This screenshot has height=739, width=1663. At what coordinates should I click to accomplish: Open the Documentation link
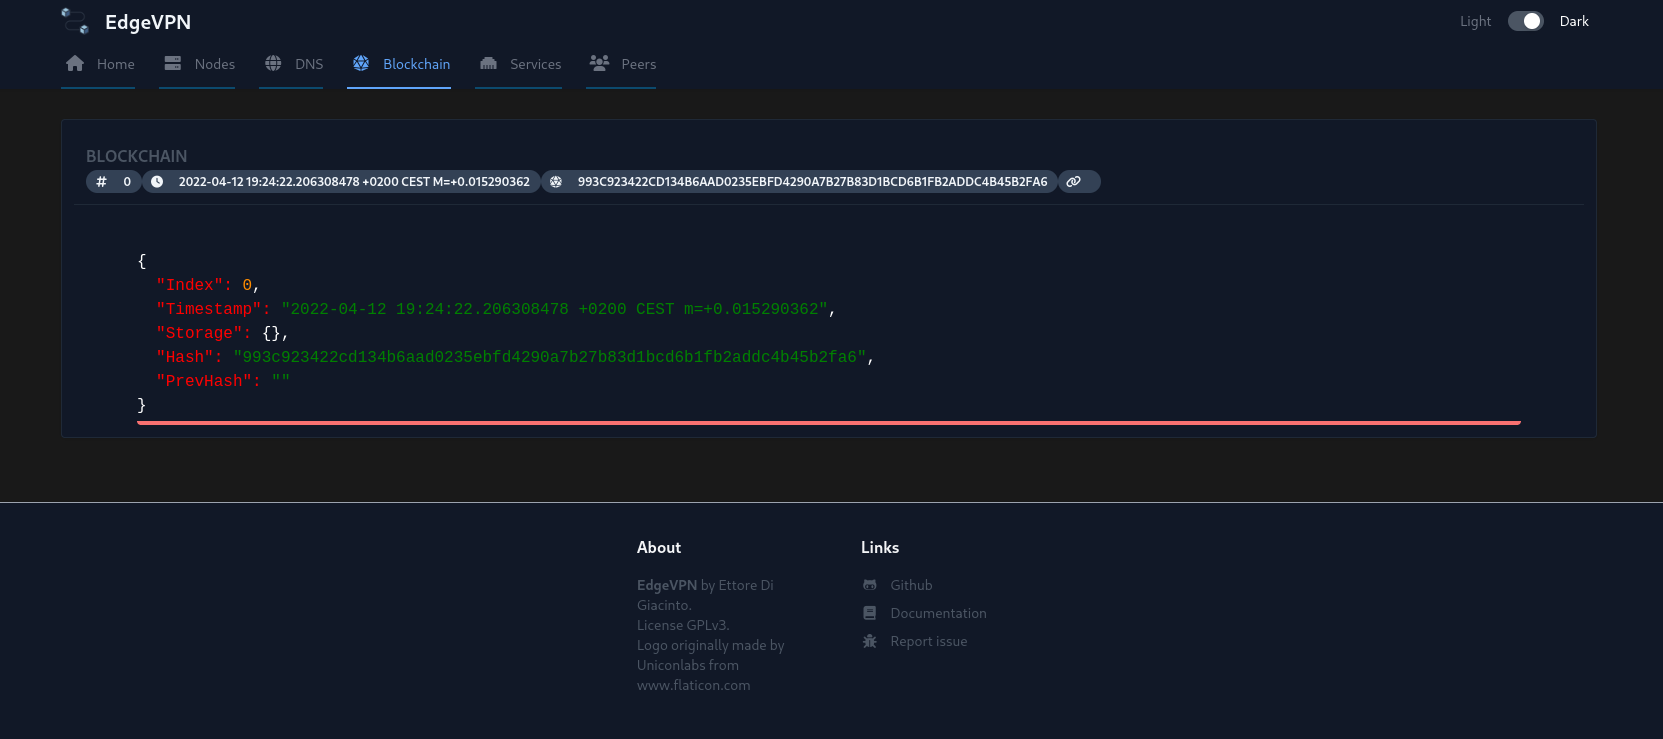(938, 613)
